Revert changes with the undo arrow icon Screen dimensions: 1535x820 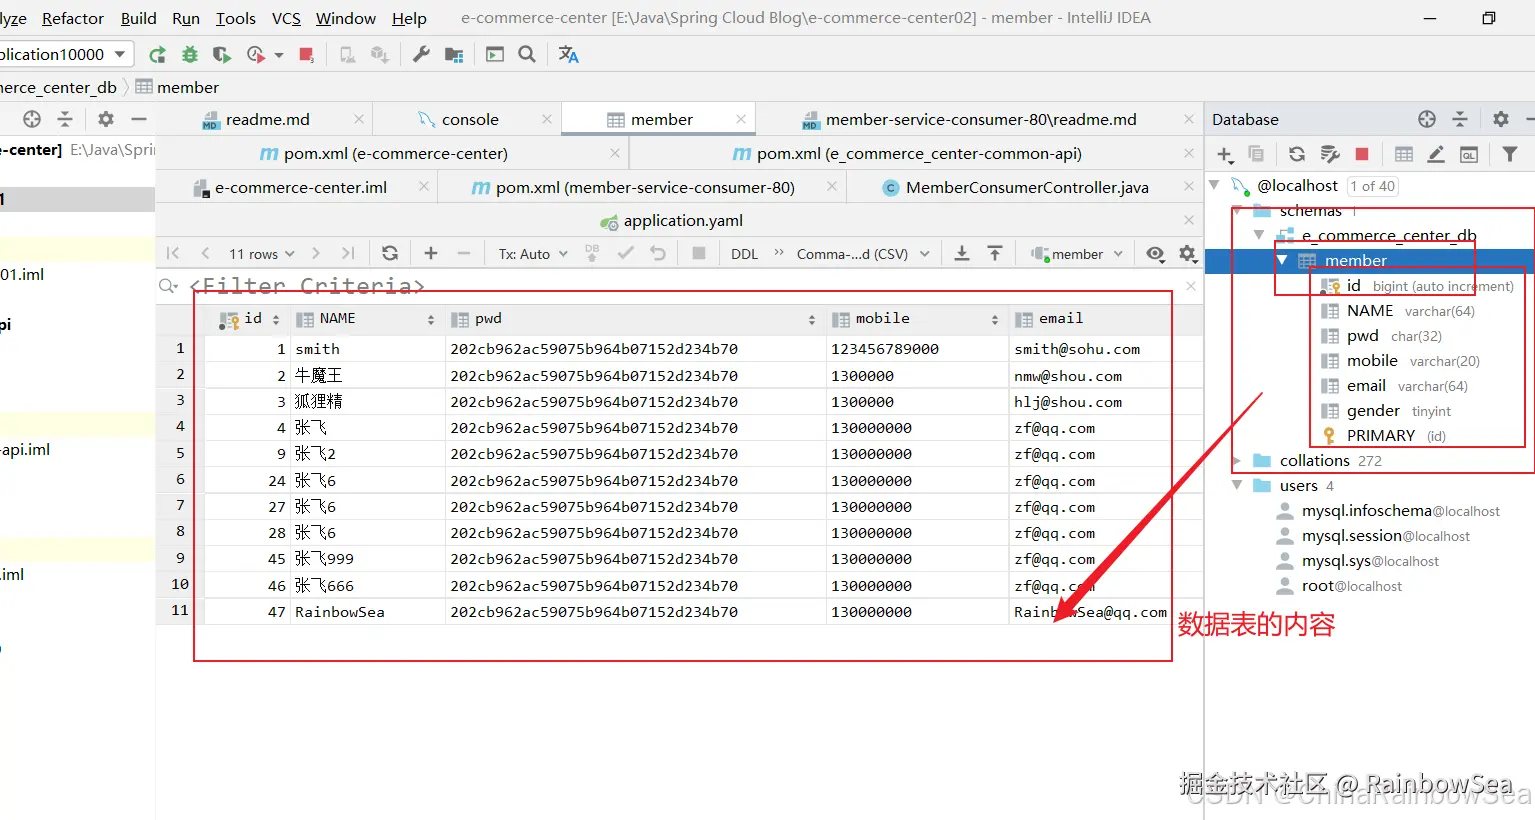tap(658, 253)
